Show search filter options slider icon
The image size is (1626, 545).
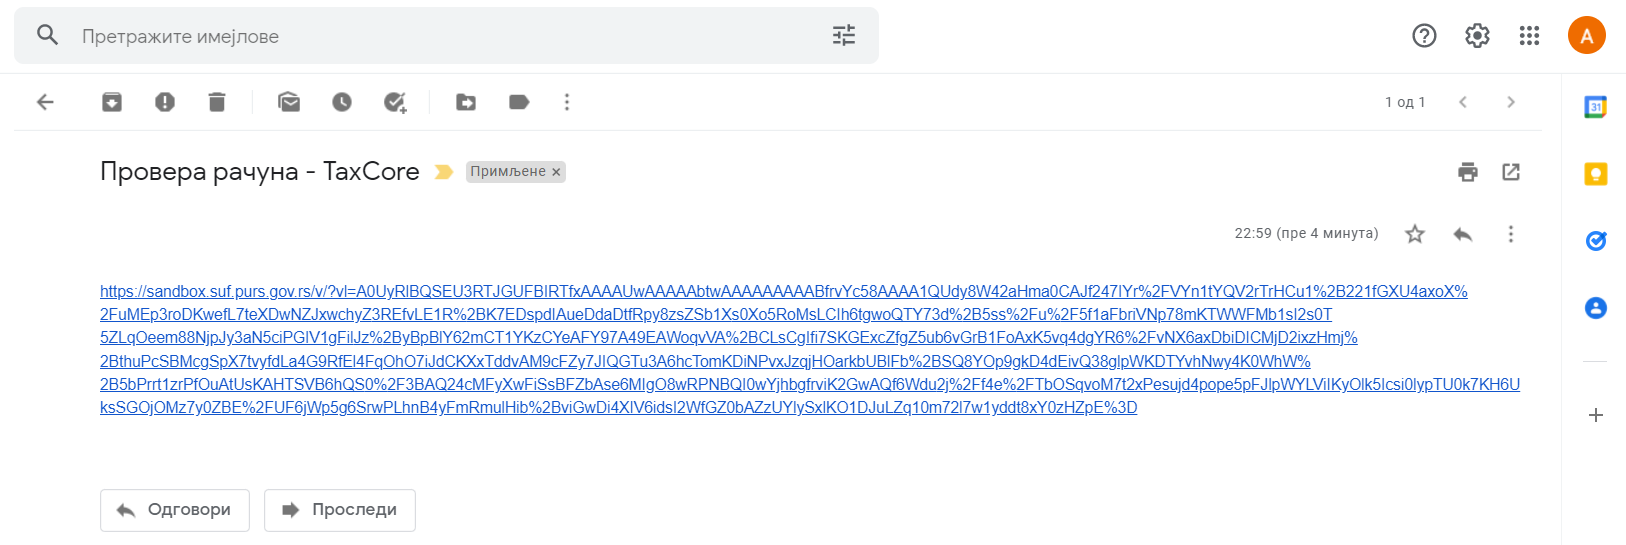[844, 36]
